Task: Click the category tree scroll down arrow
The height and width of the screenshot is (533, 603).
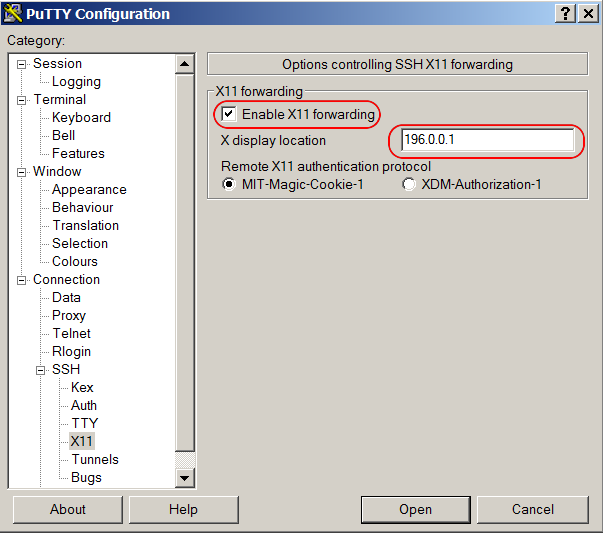Action: point(185,478)
